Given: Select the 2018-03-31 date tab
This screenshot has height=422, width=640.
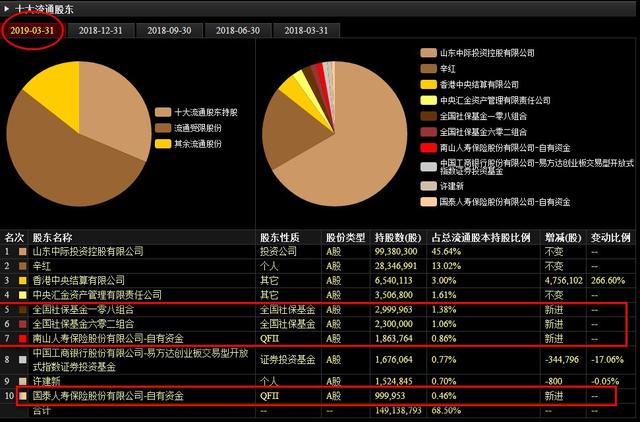Looking at the screenshot, I should [306, 30].
